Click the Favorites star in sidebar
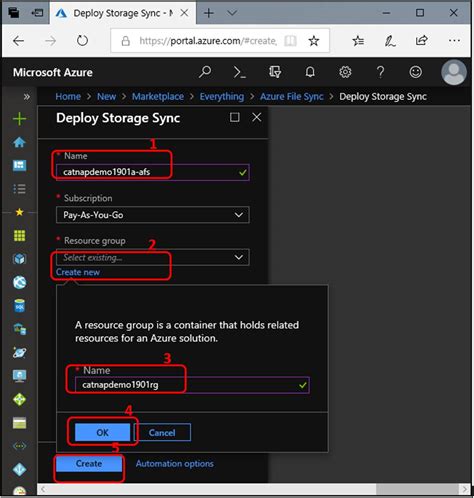 coord(20,212)
